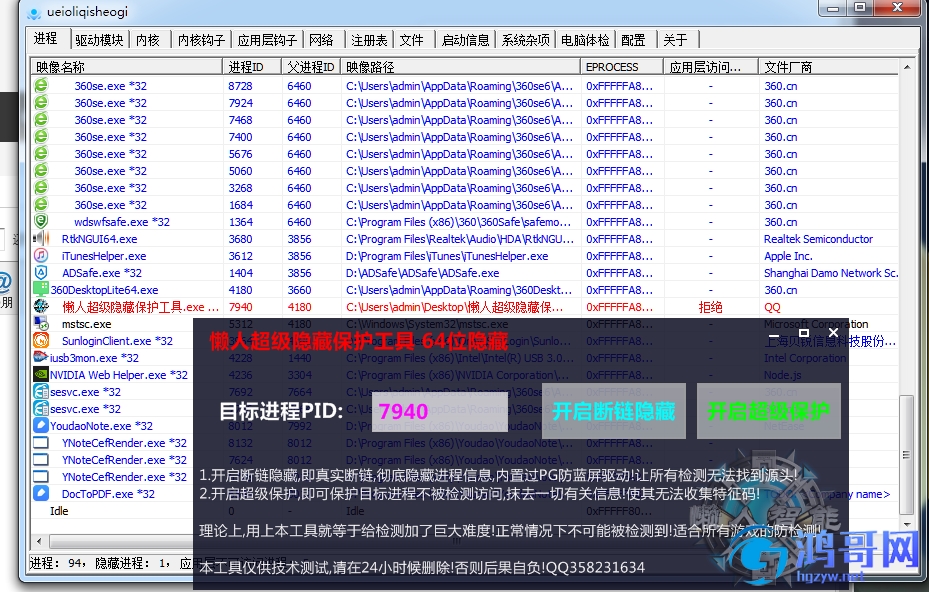Switch to the 内核钩子 tab
929x592 pixels.
[x=201, y=40]
